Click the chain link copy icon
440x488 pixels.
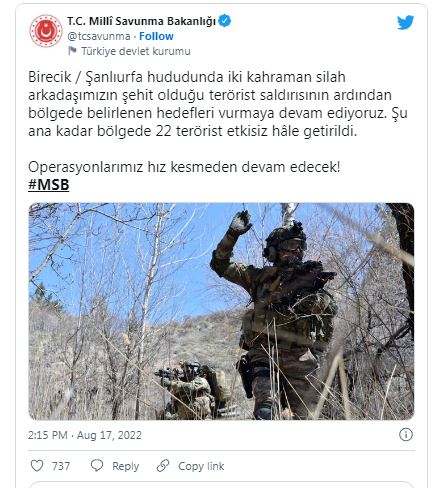[163, 466]
